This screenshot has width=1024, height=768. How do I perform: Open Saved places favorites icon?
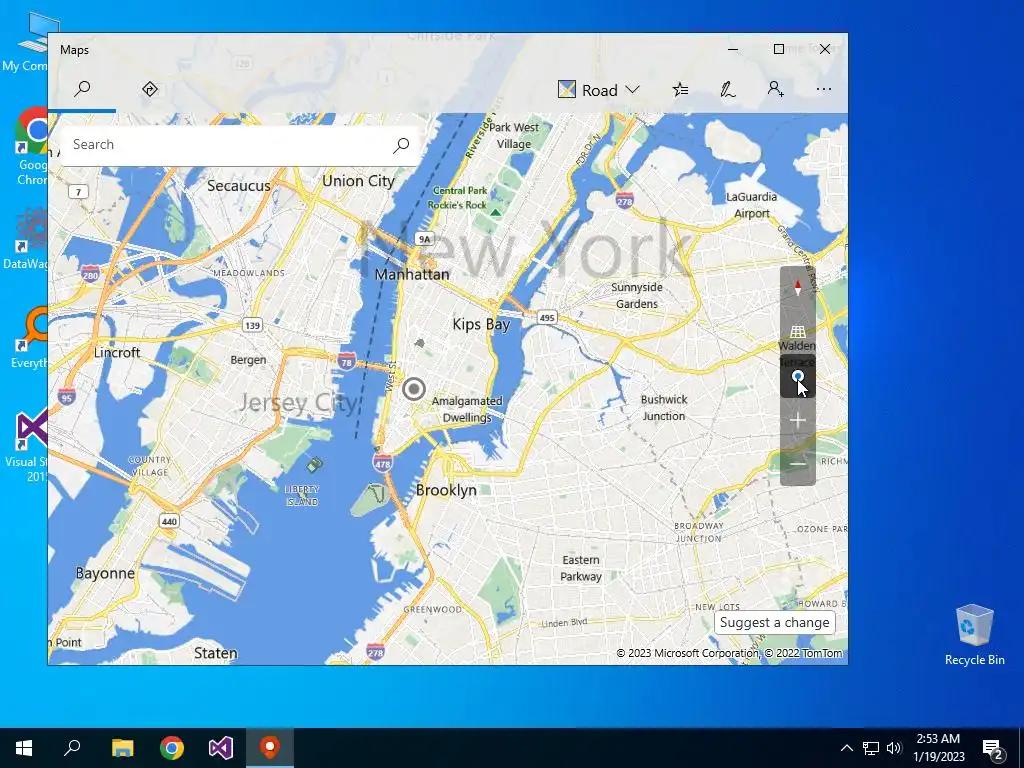[x=680, y=89]
